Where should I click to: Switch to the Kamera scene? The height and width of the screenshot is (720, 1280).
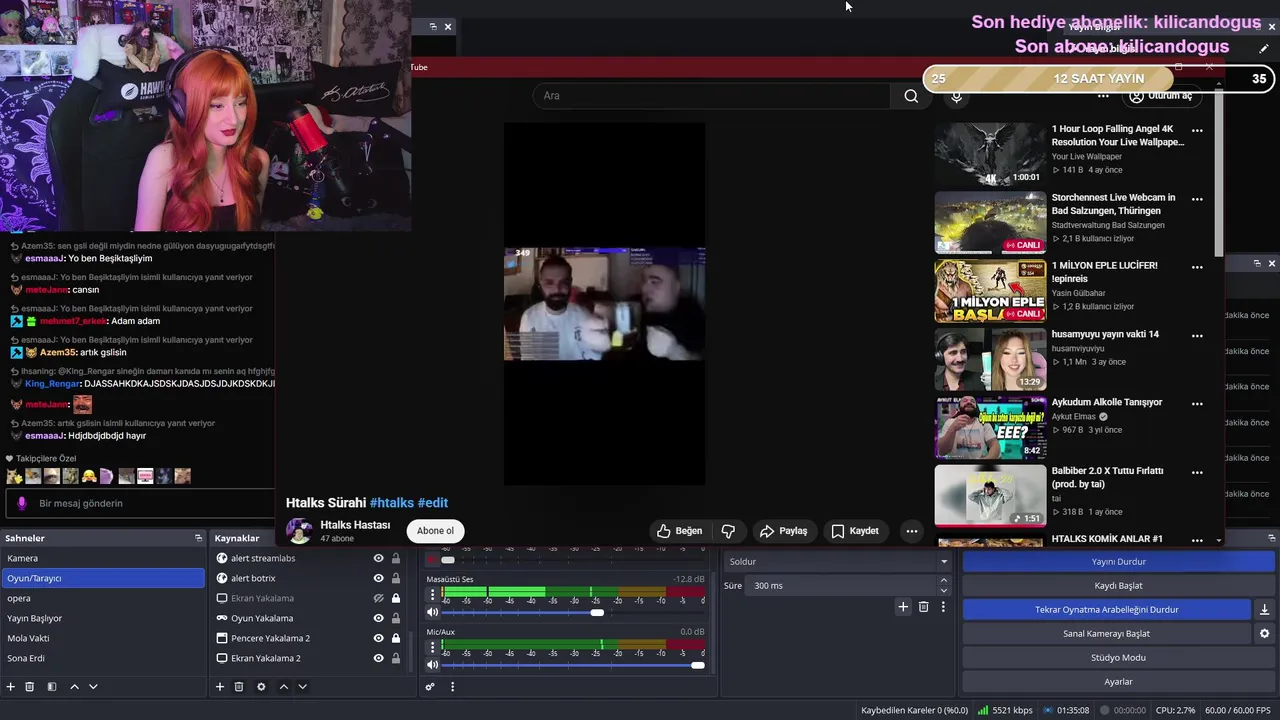102,558
